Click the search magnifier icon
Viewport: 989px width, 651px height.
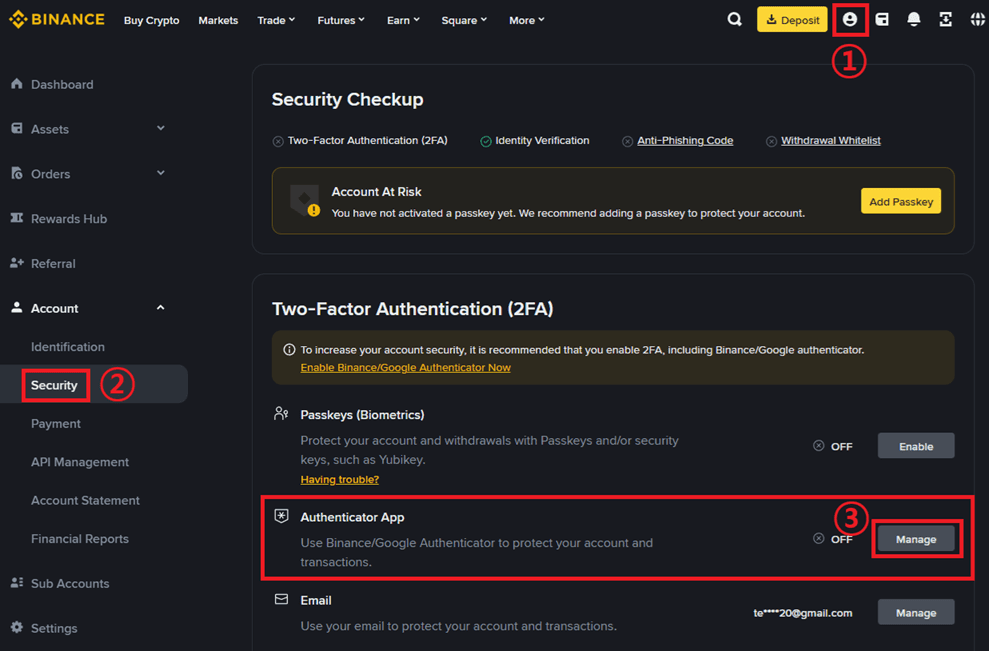735,20
